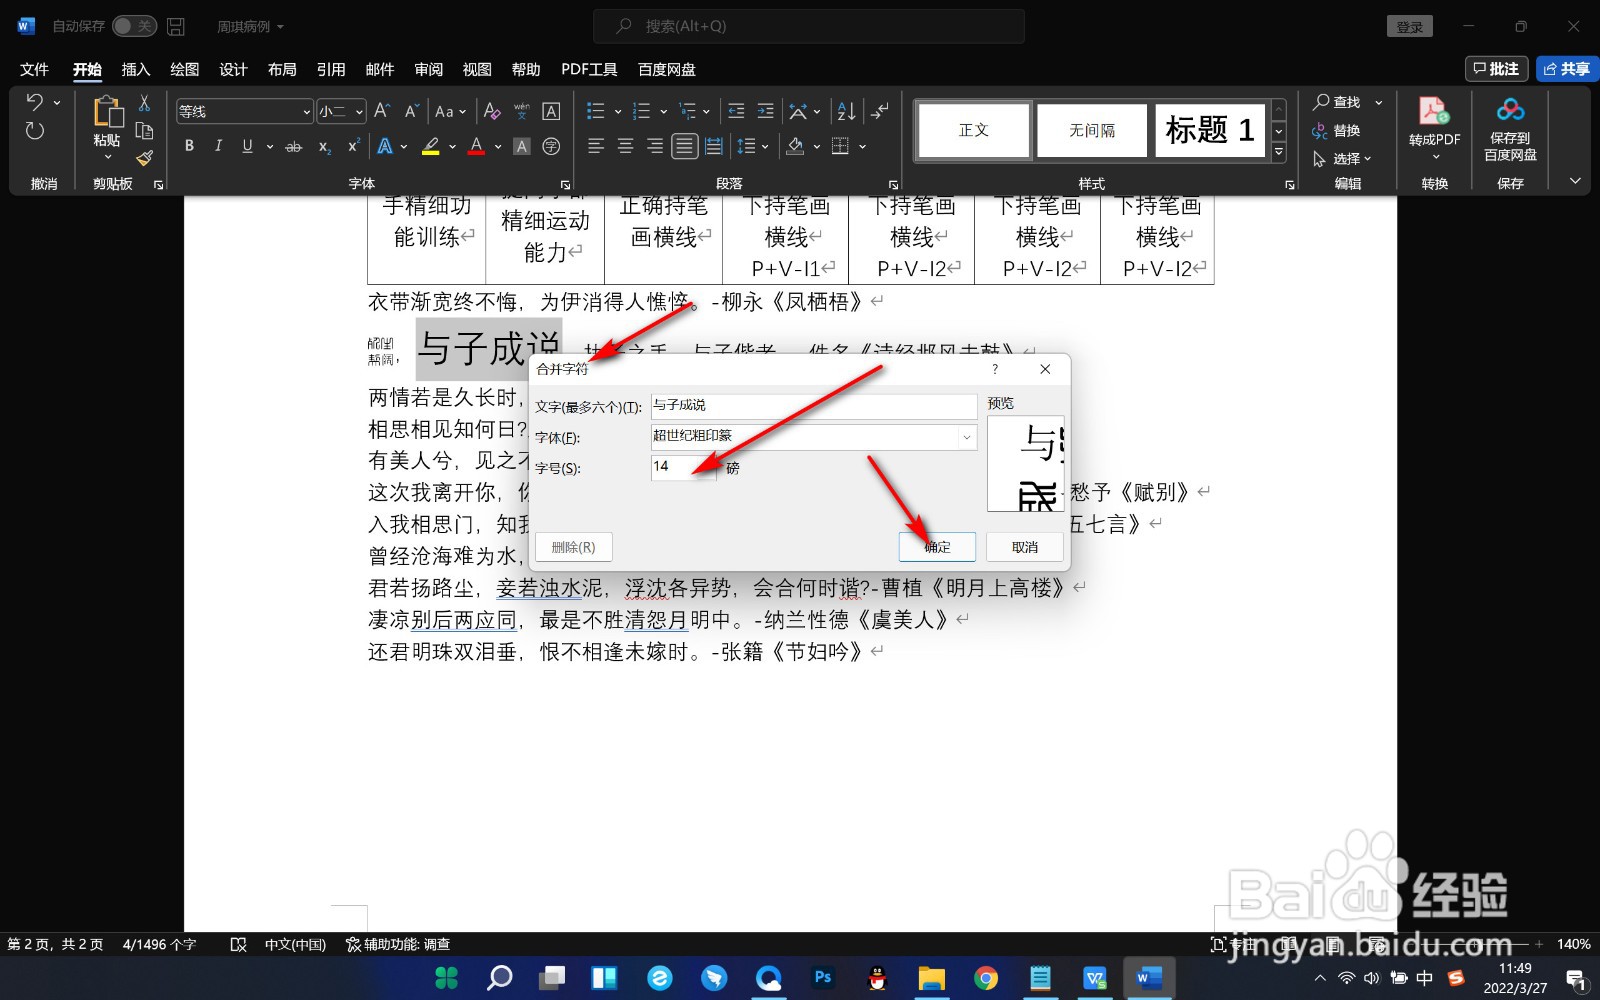
Task: Center-align the paragraph
Action: (x=626, y=146)
